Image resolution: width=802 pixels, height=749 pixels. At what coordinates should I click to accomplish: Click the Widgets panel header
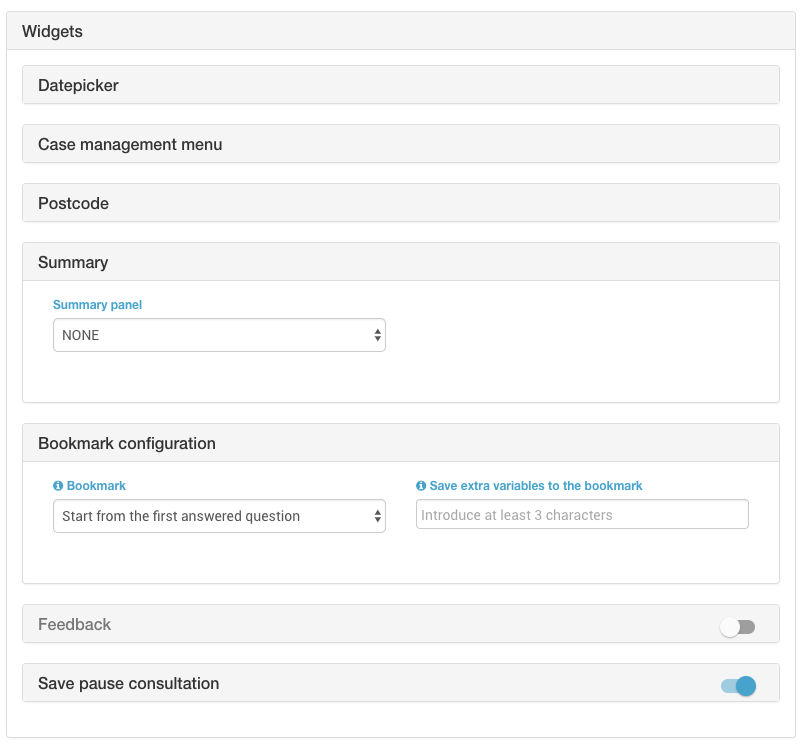401,31
